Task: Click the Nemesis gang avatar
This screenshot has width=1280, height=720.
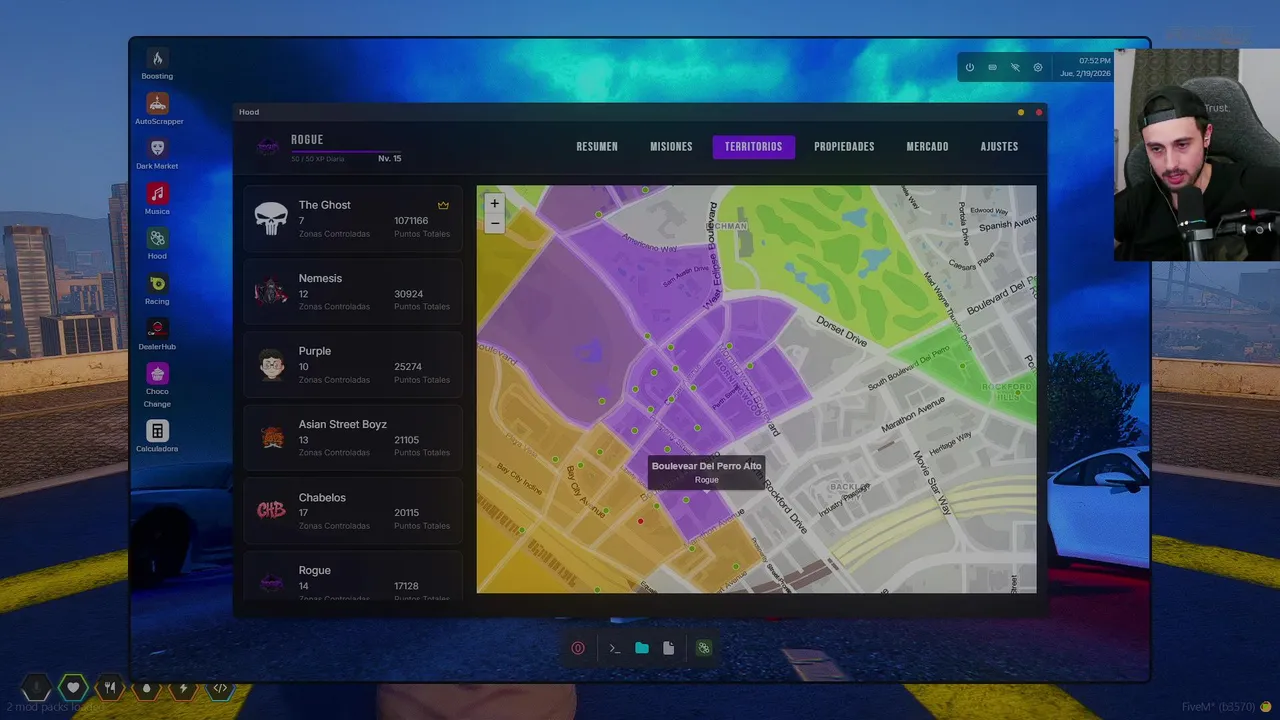Action: (271, 291)
